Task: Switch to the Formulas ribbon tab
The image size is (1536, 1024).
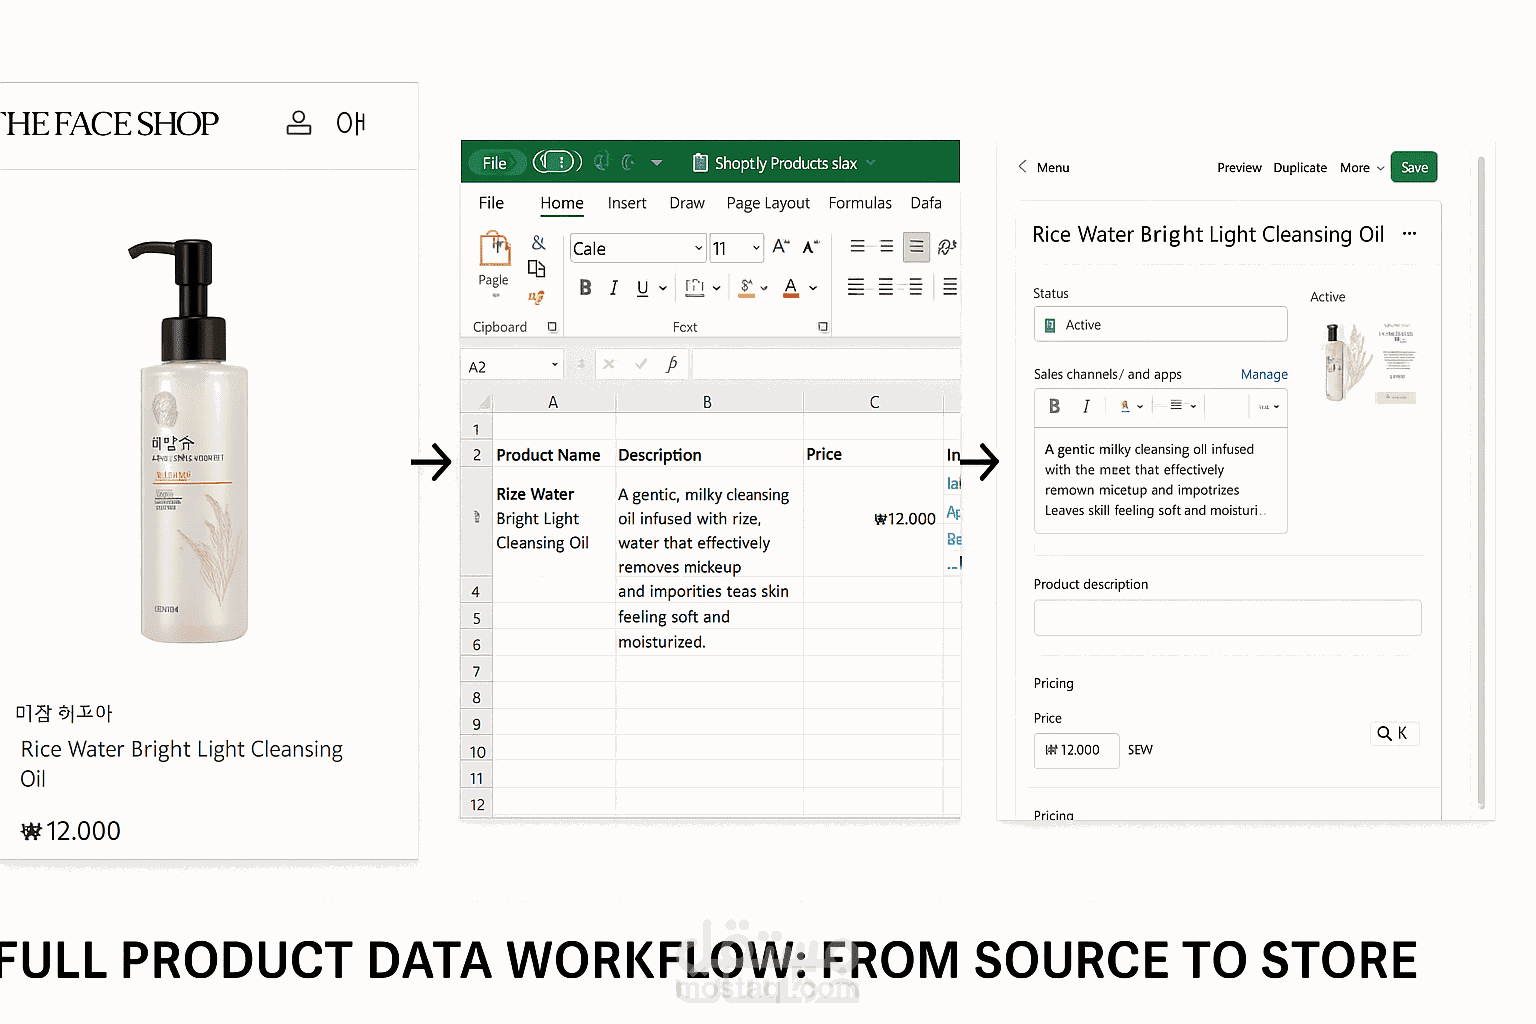Action: click(x=860, y=203)
